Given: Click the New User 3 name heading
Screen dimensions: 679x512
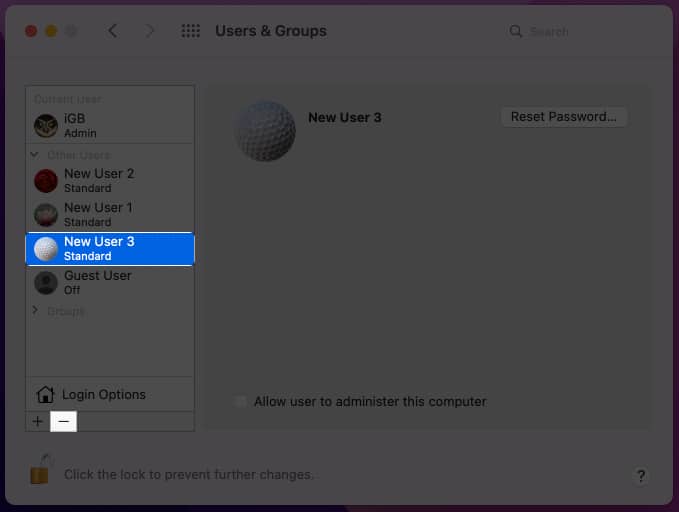Looking at the screenshot, I should click(x=345, y=117).
